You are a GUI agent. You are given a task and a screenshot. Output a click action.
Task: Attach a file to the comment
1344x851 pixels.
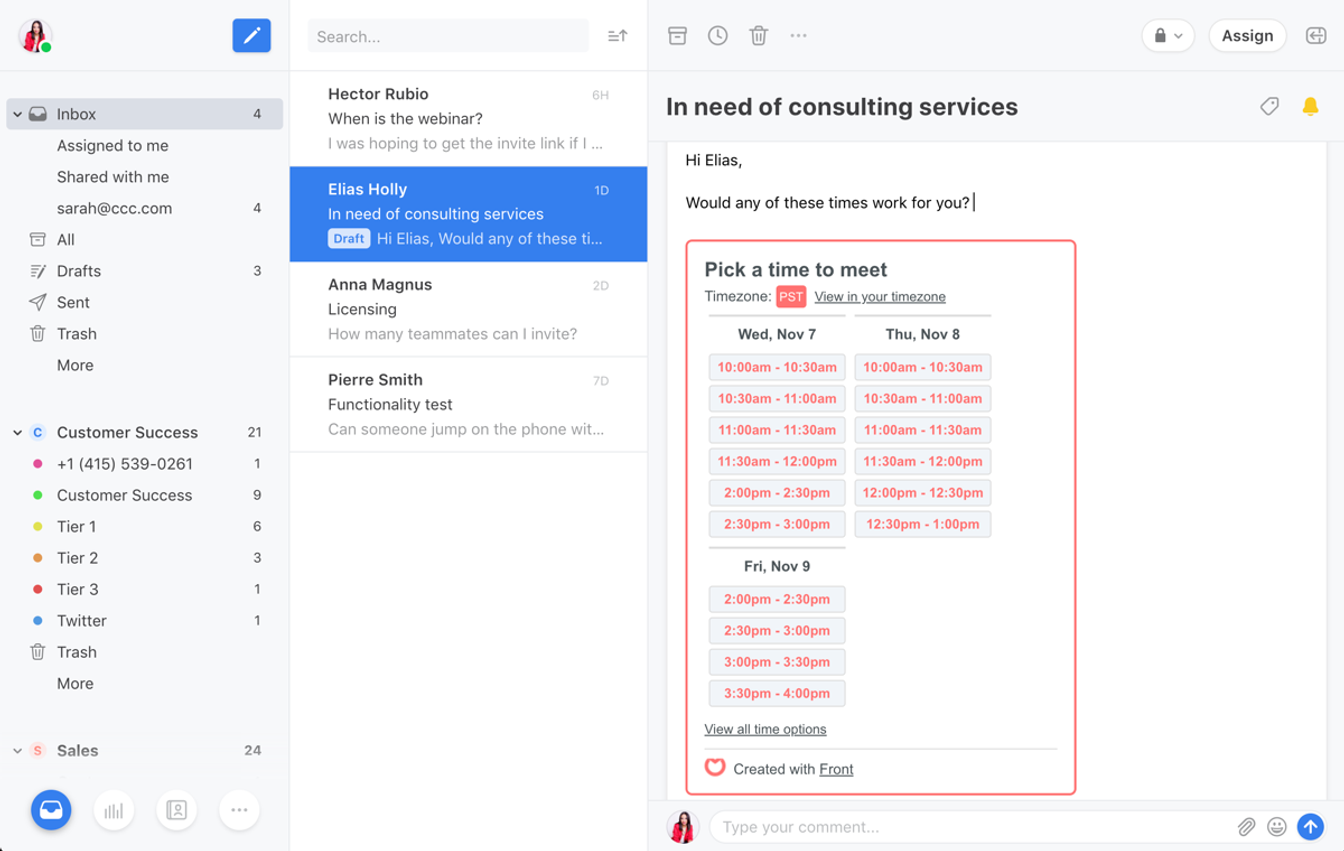click(1246, 827)
